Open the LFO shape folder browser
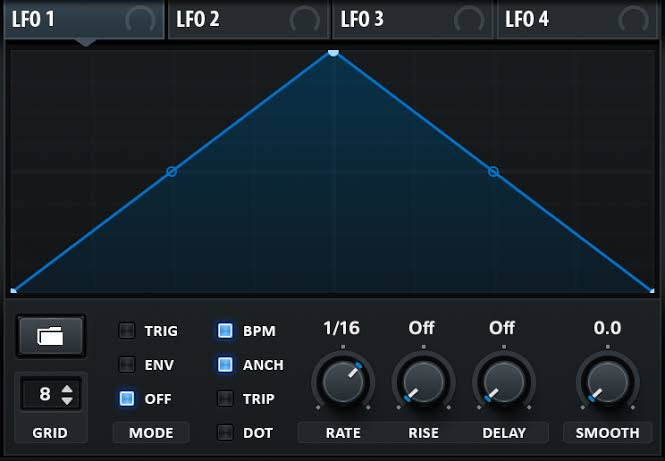The height and width of the screenshot is (461, 665). (x=50, y=336)
